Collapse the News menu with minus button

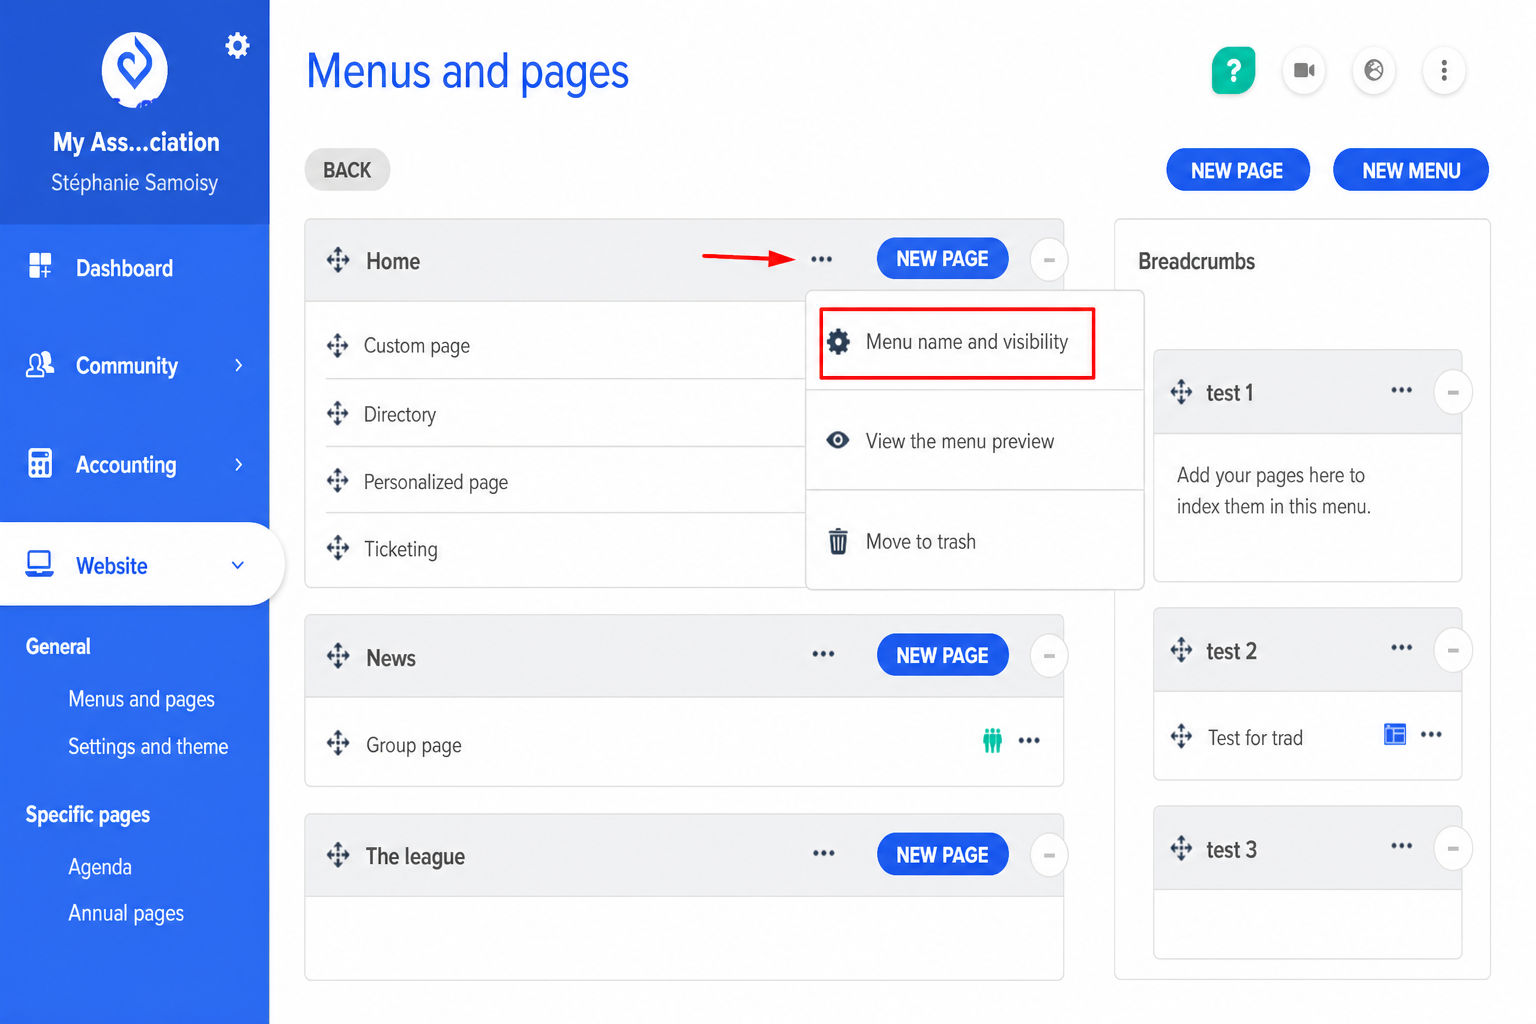[x=1049, y=656]
